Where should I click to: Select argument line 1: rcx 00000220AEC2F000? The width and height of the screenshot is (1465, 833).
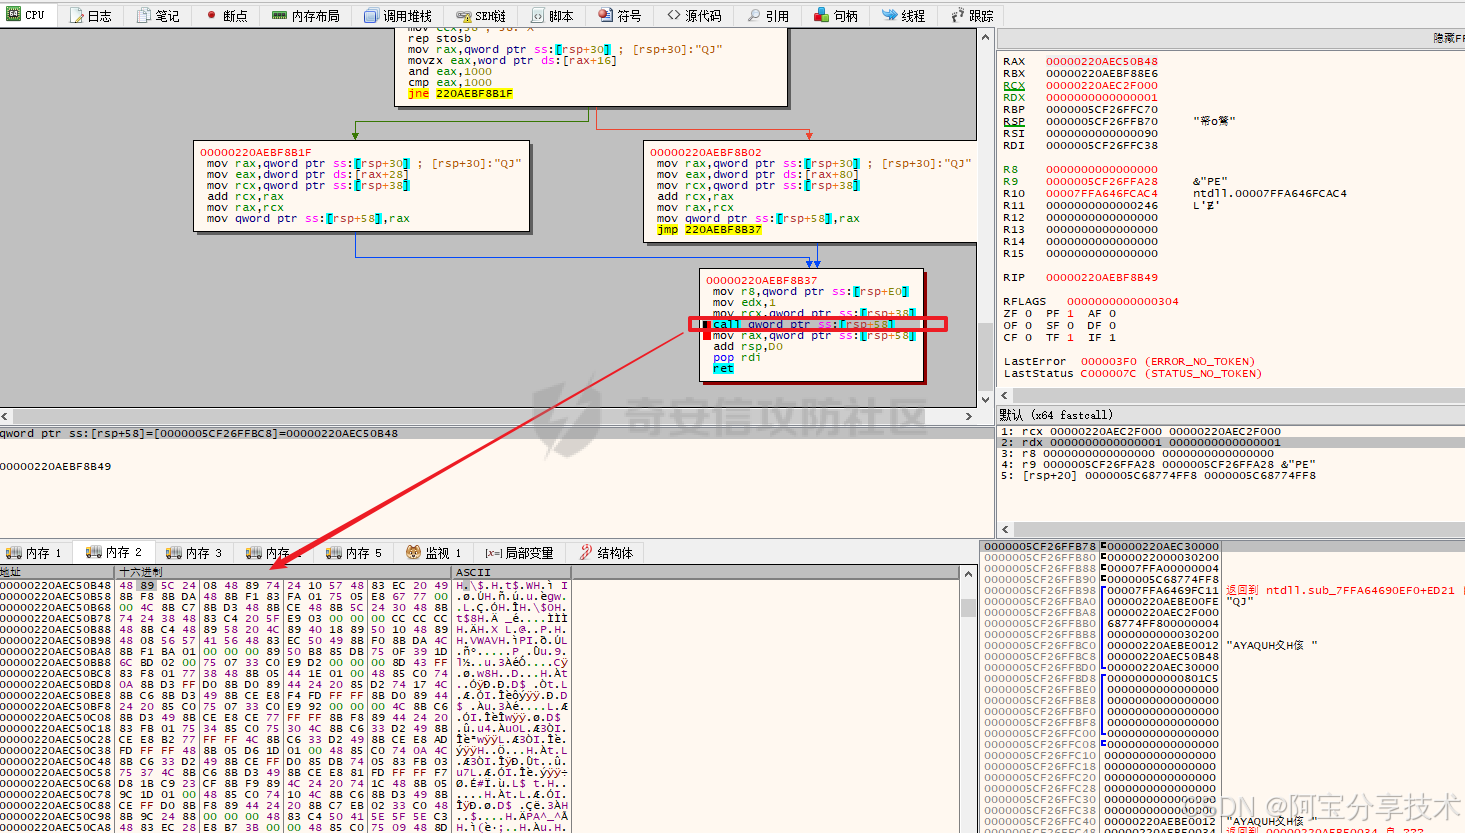click(1141, 431)
